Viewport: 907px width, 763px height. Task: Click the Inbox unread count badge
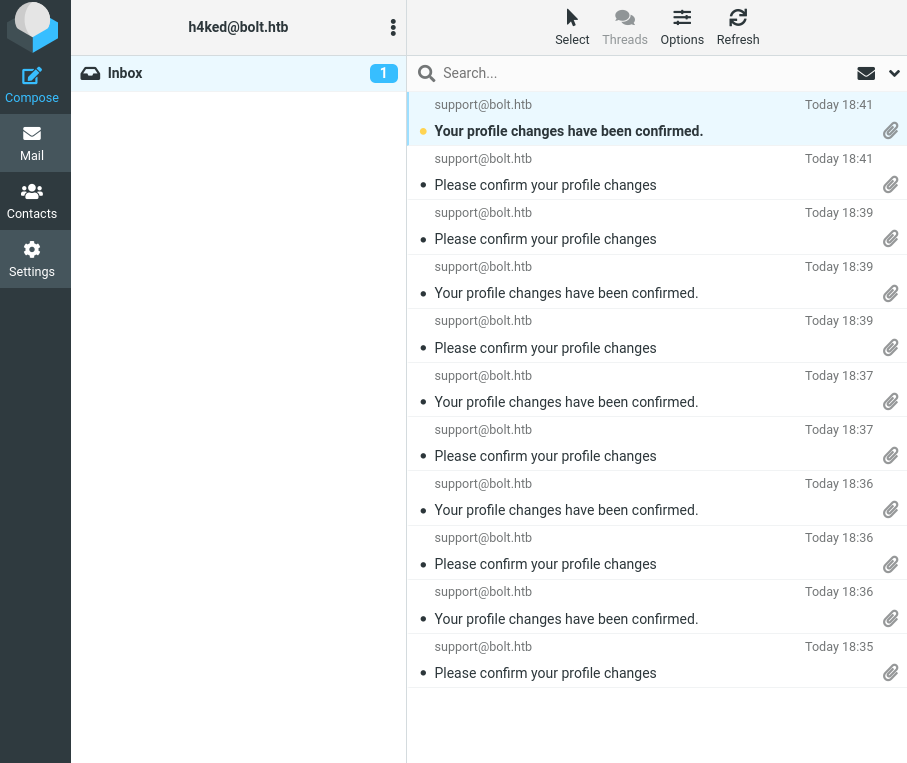(x=383, y=73)
